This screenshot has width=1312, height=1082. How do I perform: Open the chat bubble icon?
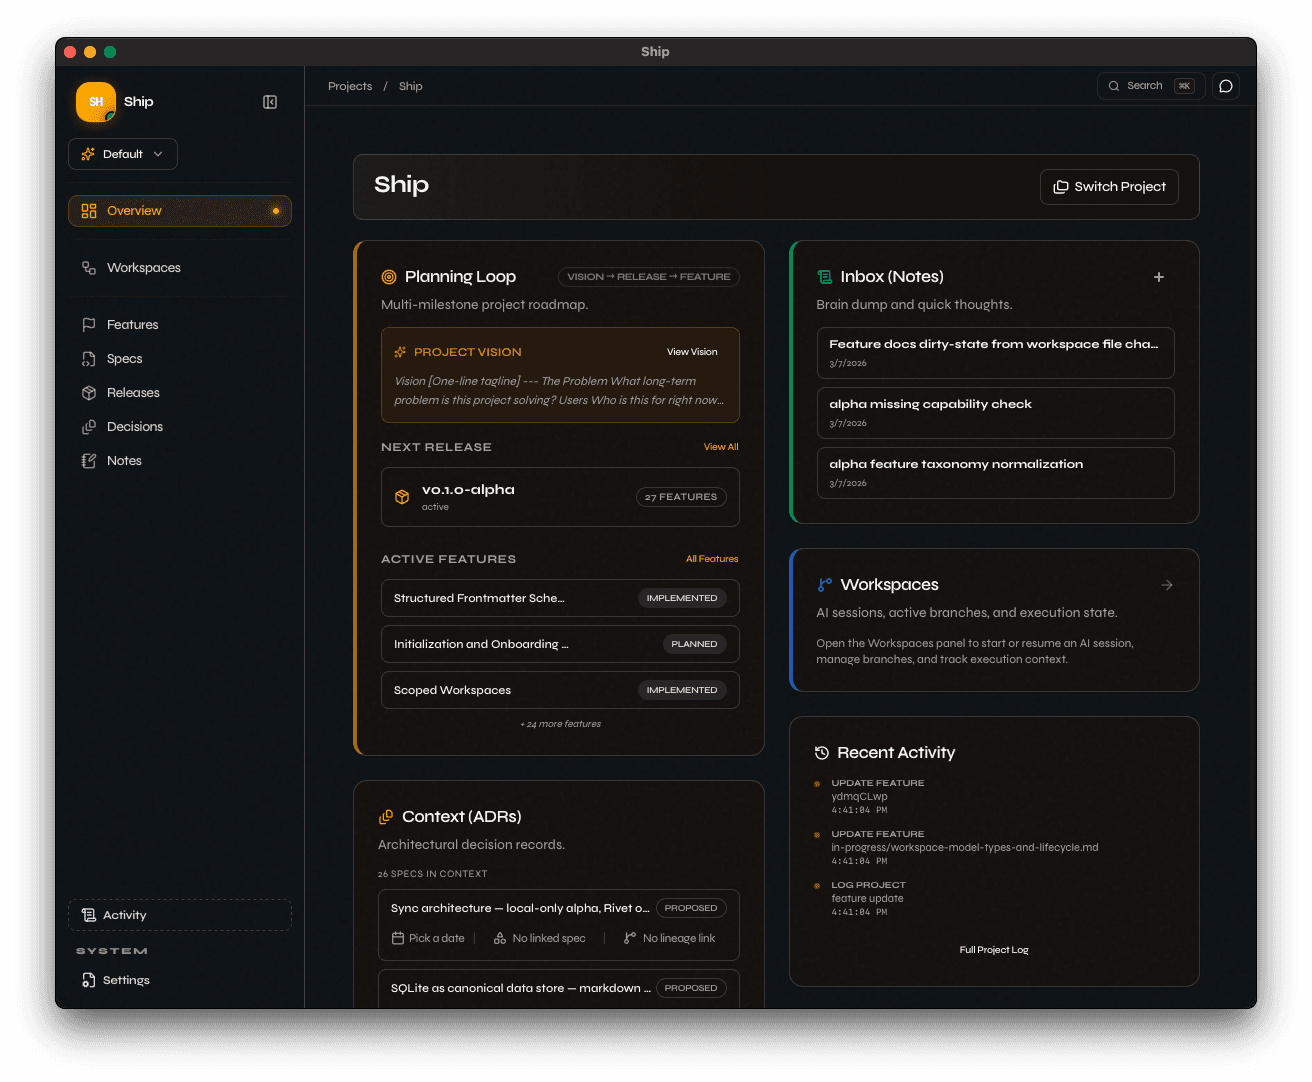point(1226,86)
